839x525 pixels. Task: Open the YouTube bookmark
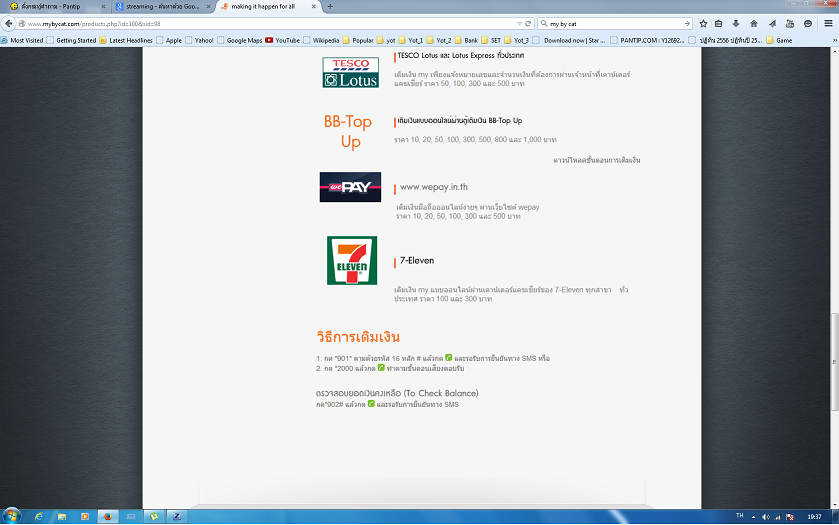click(283, 40)
